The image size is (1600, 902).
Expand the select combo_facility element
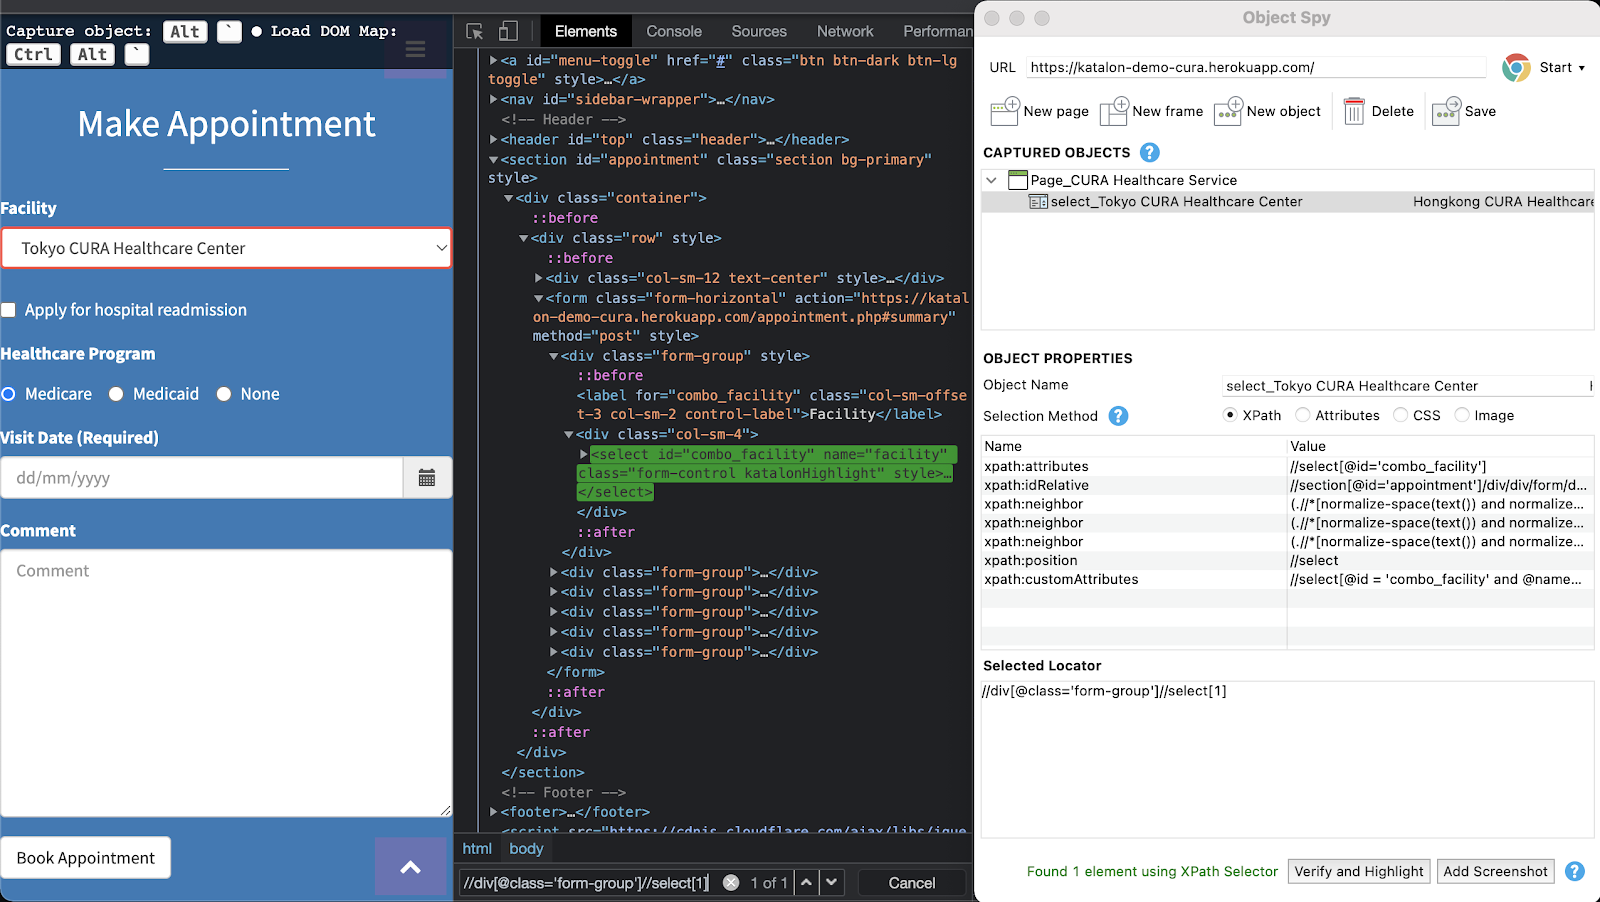click(584, 454)
